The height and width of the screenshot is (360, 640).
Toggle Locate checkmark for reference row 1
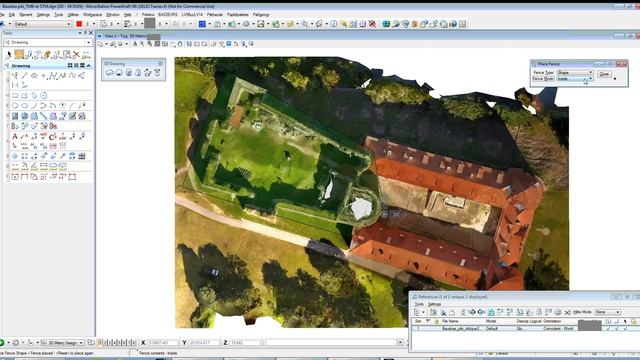[x=625, y=328]
